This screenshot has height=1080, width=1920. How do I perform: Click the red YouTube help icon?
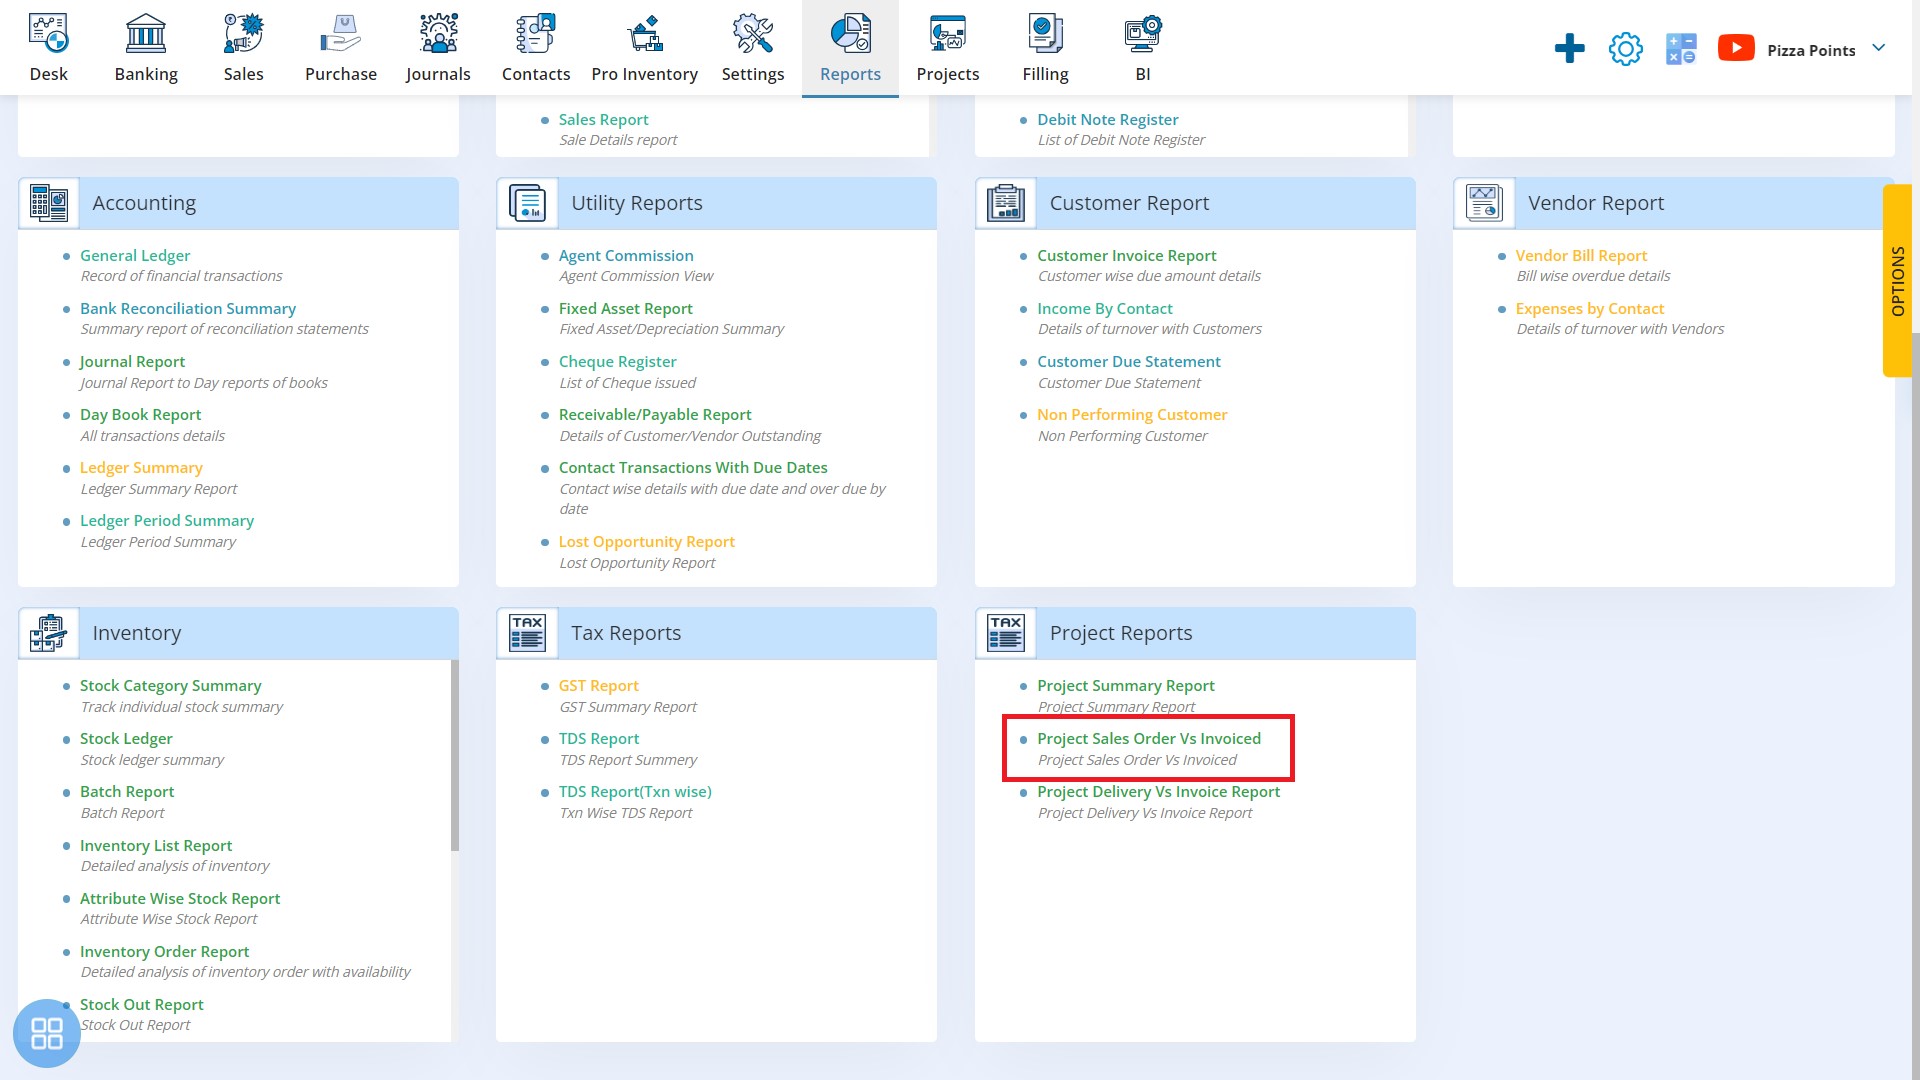(1736, 48)
